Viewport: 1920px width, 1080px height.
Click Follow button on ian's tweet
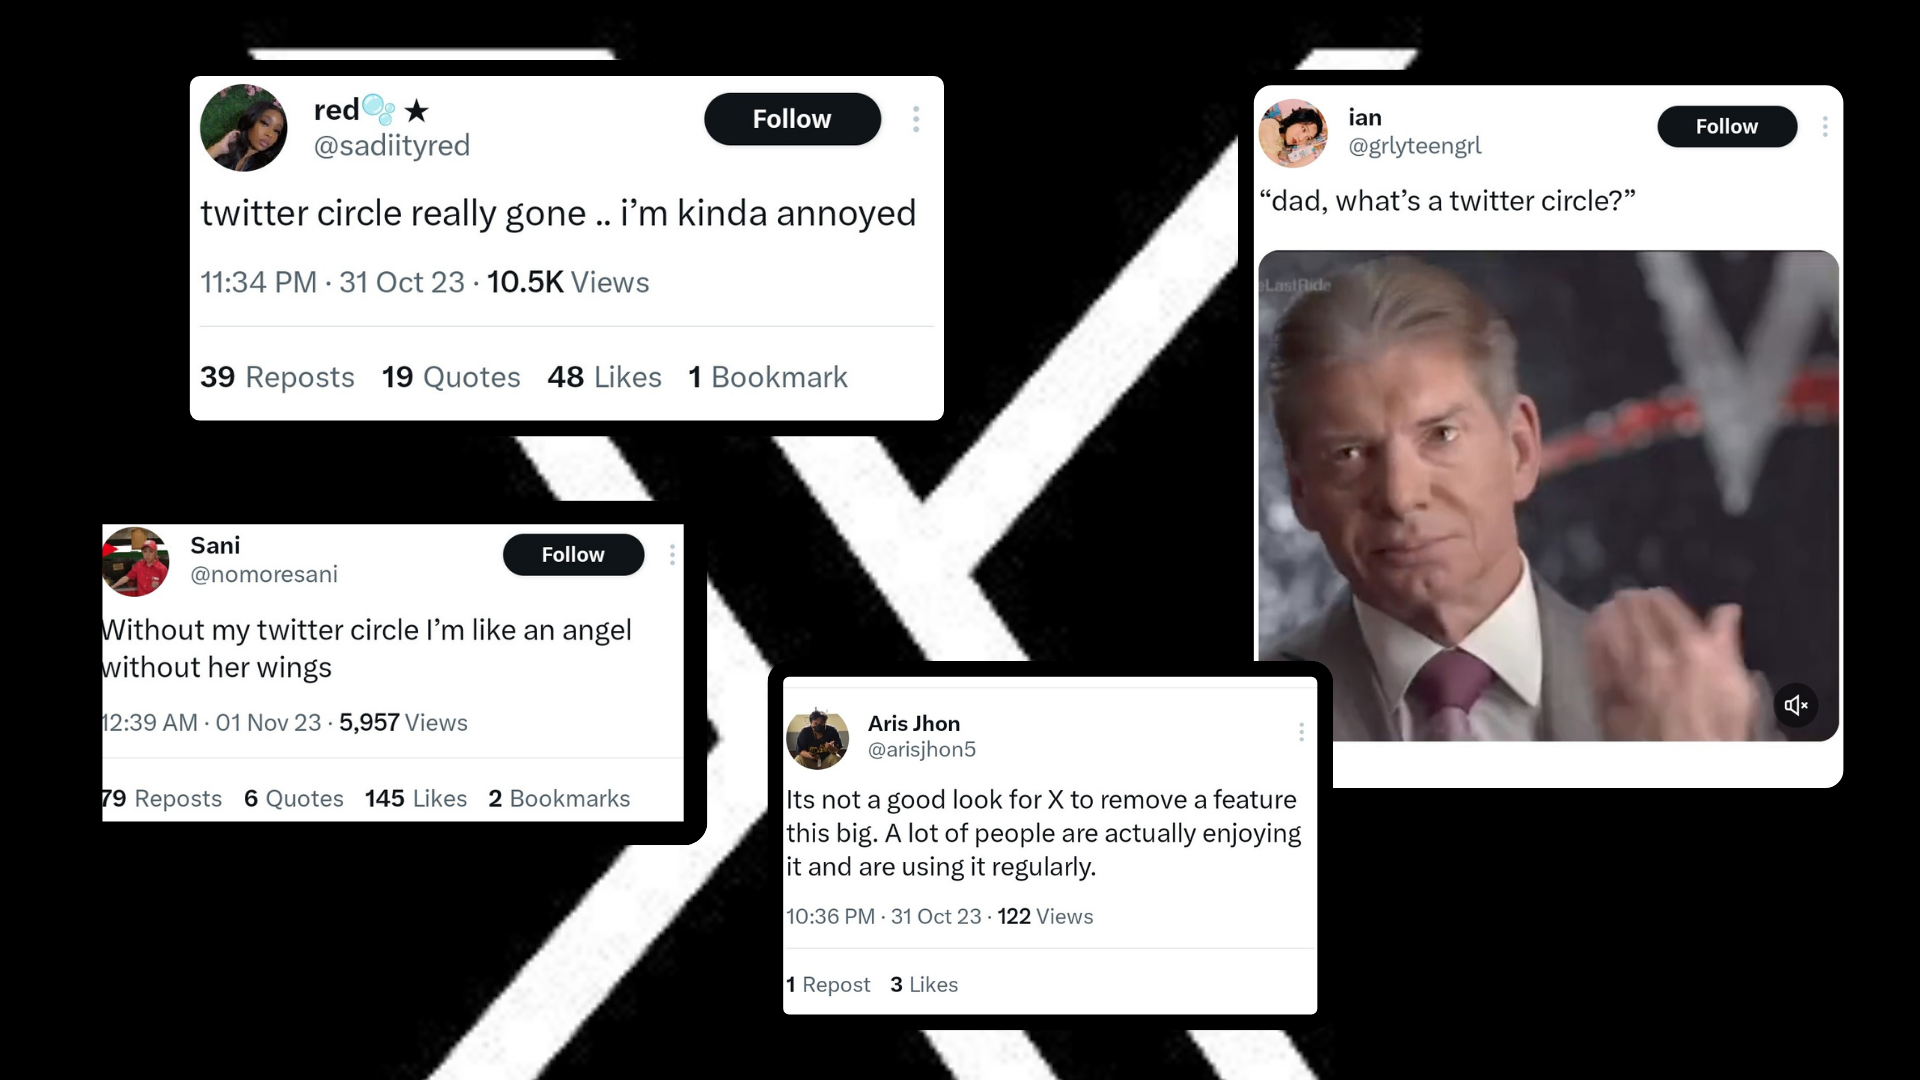coord(1726,127)
